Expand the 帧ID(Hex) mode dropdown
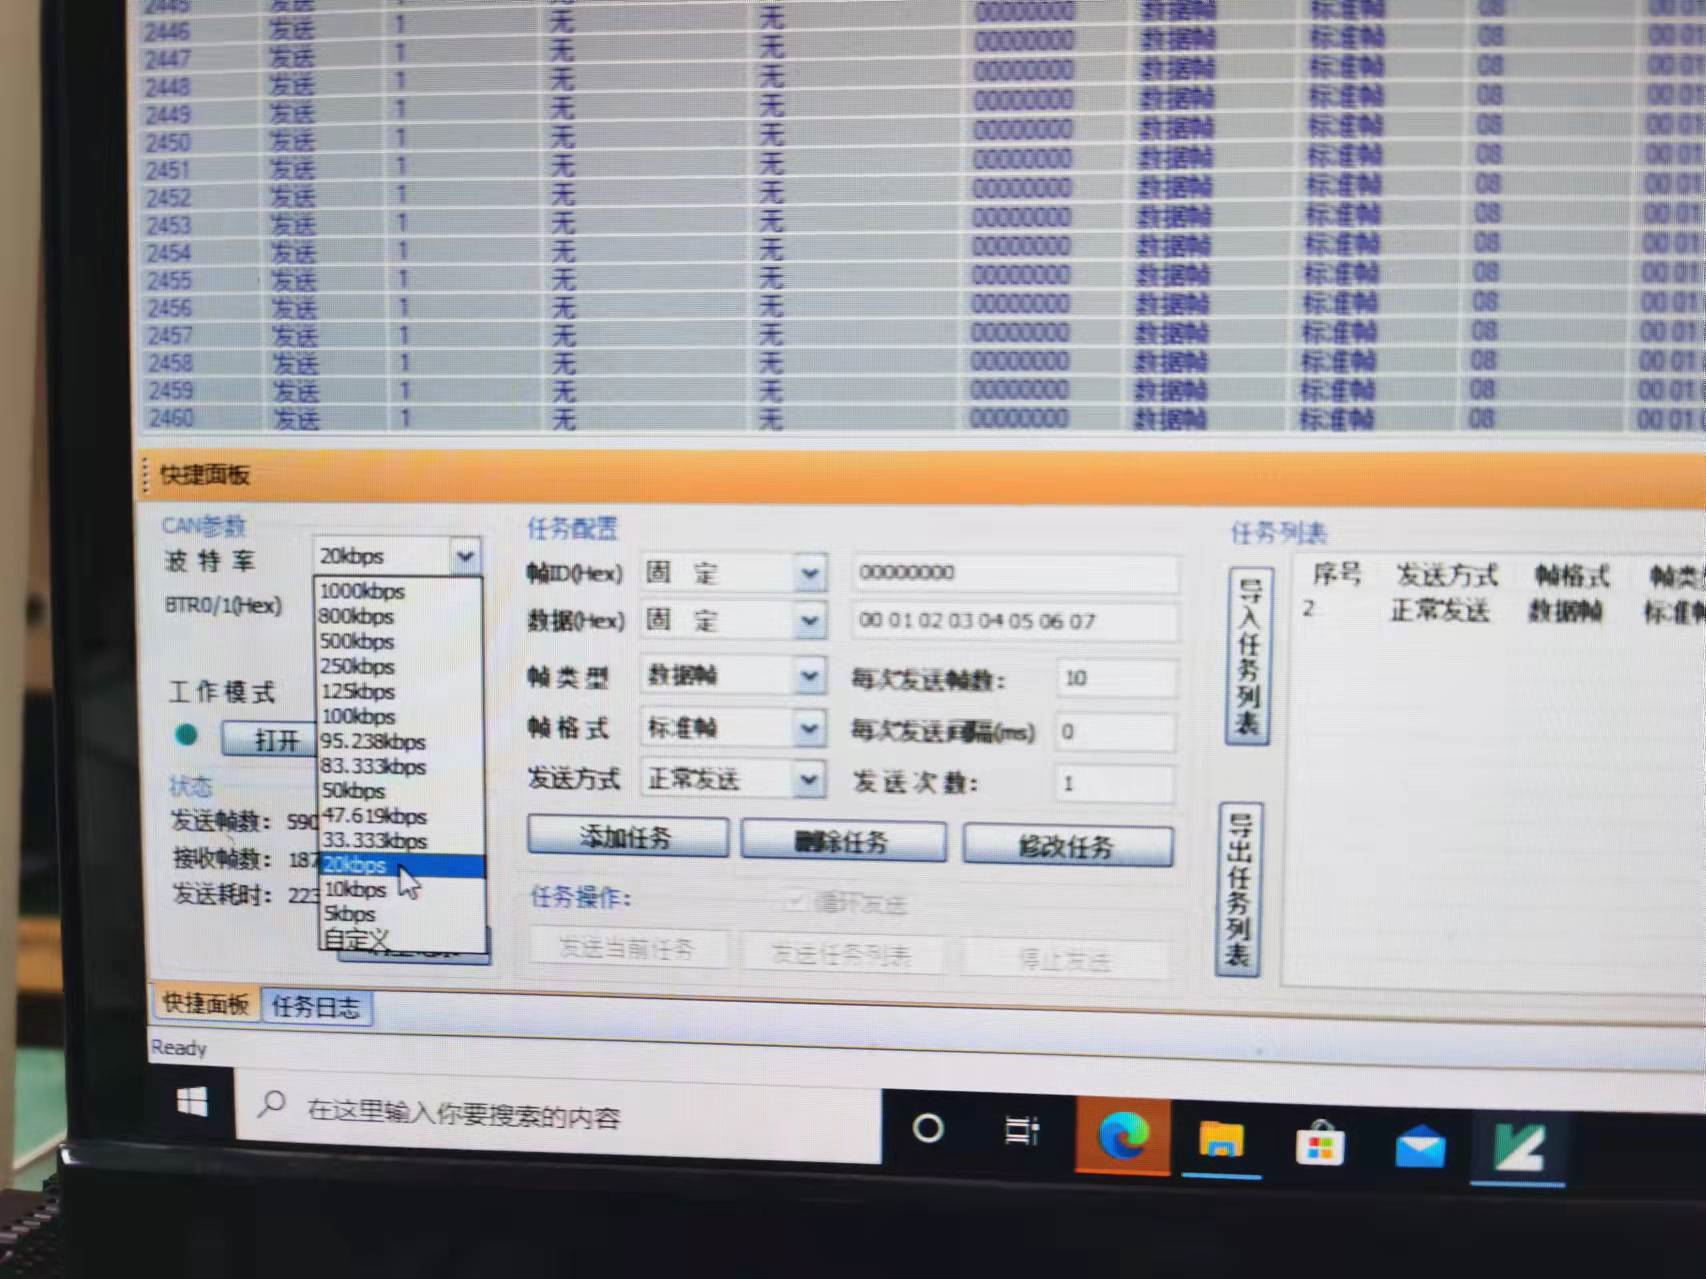 coord(809,574)
